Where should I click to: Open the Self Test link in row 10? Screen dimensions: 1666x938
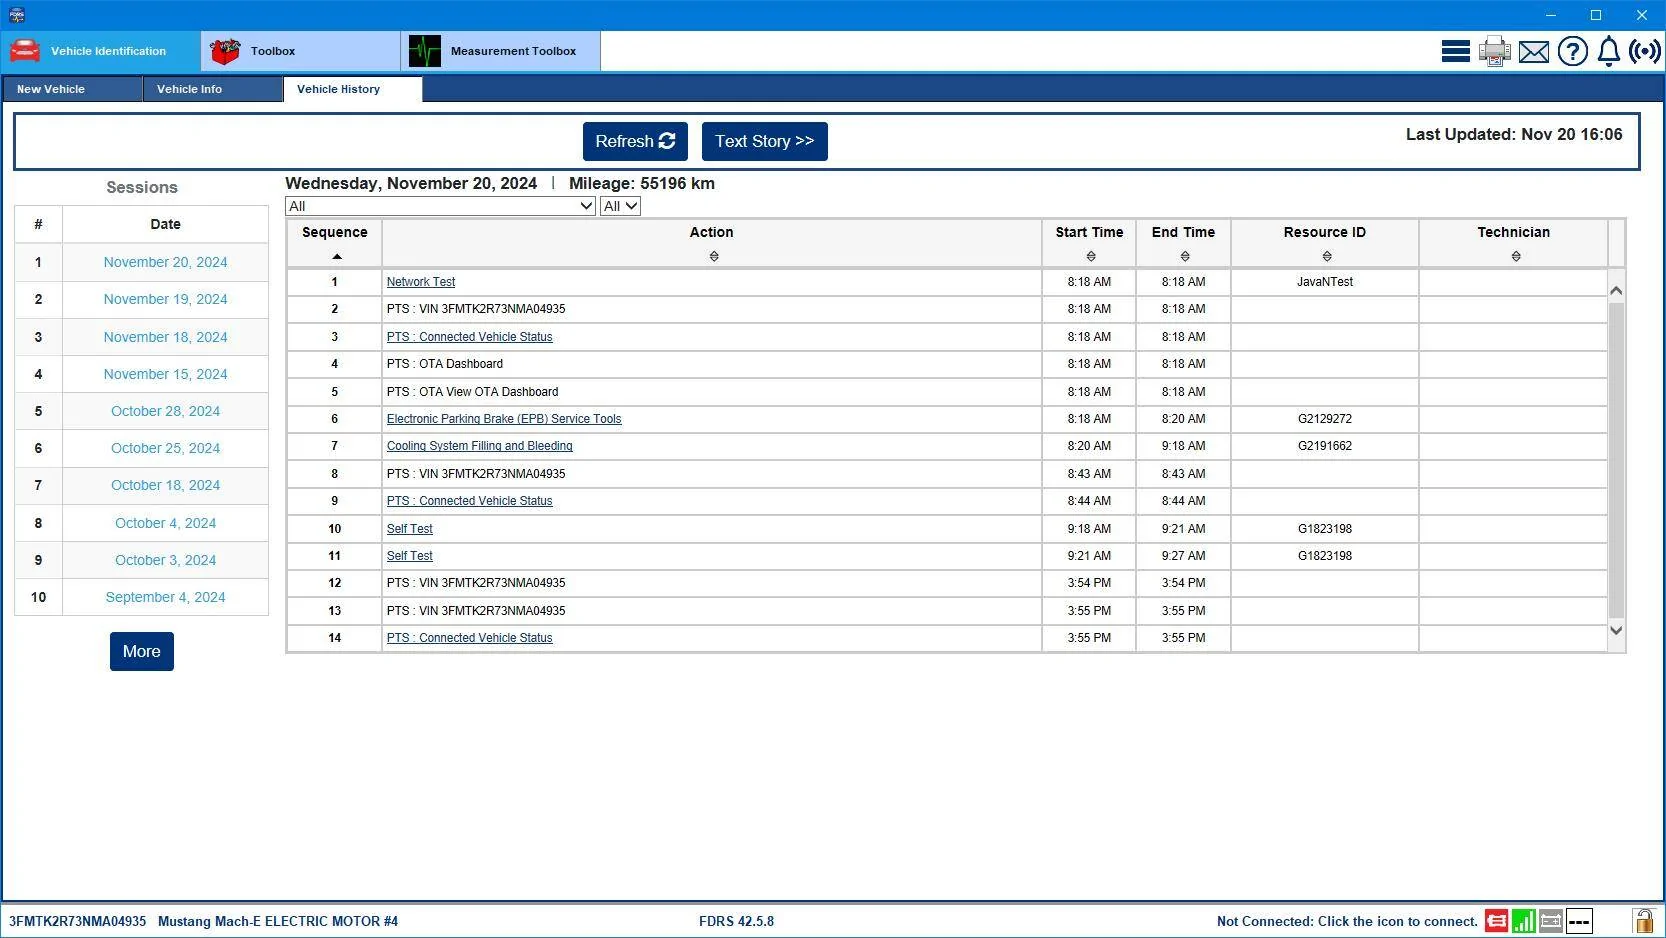tap(410, 529)
